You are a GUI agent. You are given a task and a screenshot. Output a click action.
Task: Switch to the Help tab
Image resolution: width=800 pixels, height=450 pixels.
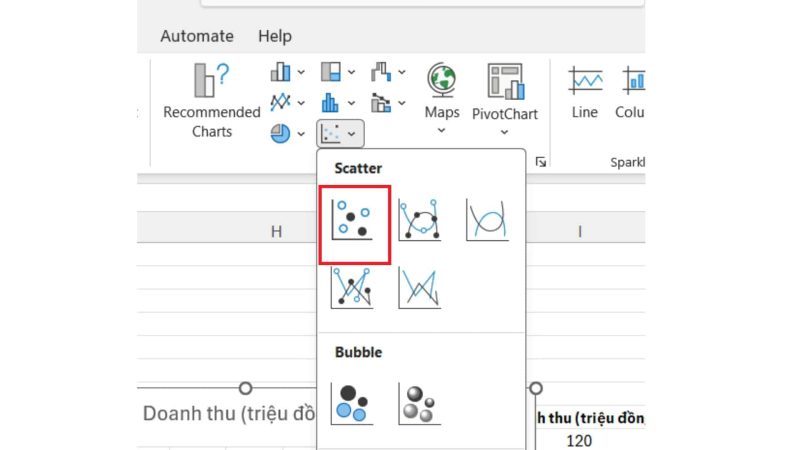click(x=275, y=36)
